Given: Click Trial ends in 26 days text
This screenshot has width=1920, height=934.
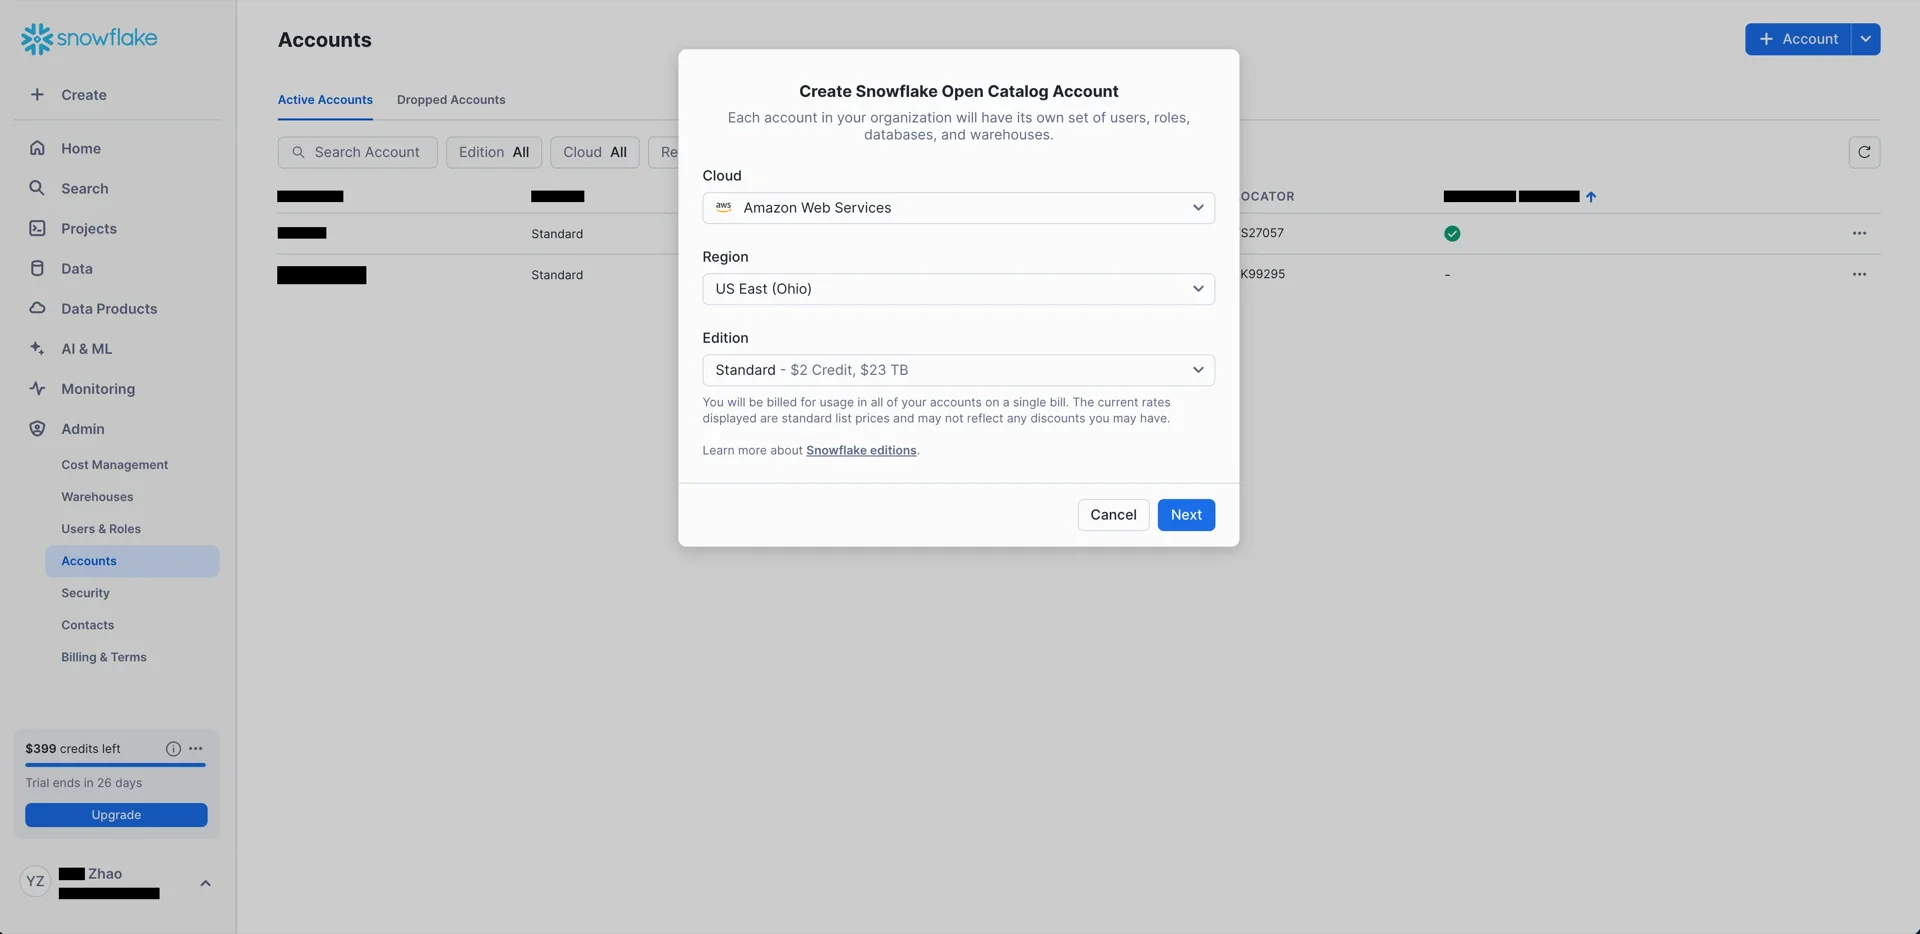Looking at the screenshot, I should (84, 783).
